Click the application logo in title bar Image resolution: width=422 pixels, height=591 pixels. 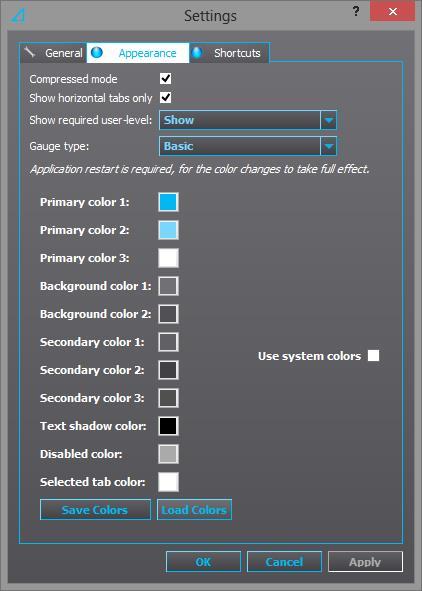coord(17,16)
